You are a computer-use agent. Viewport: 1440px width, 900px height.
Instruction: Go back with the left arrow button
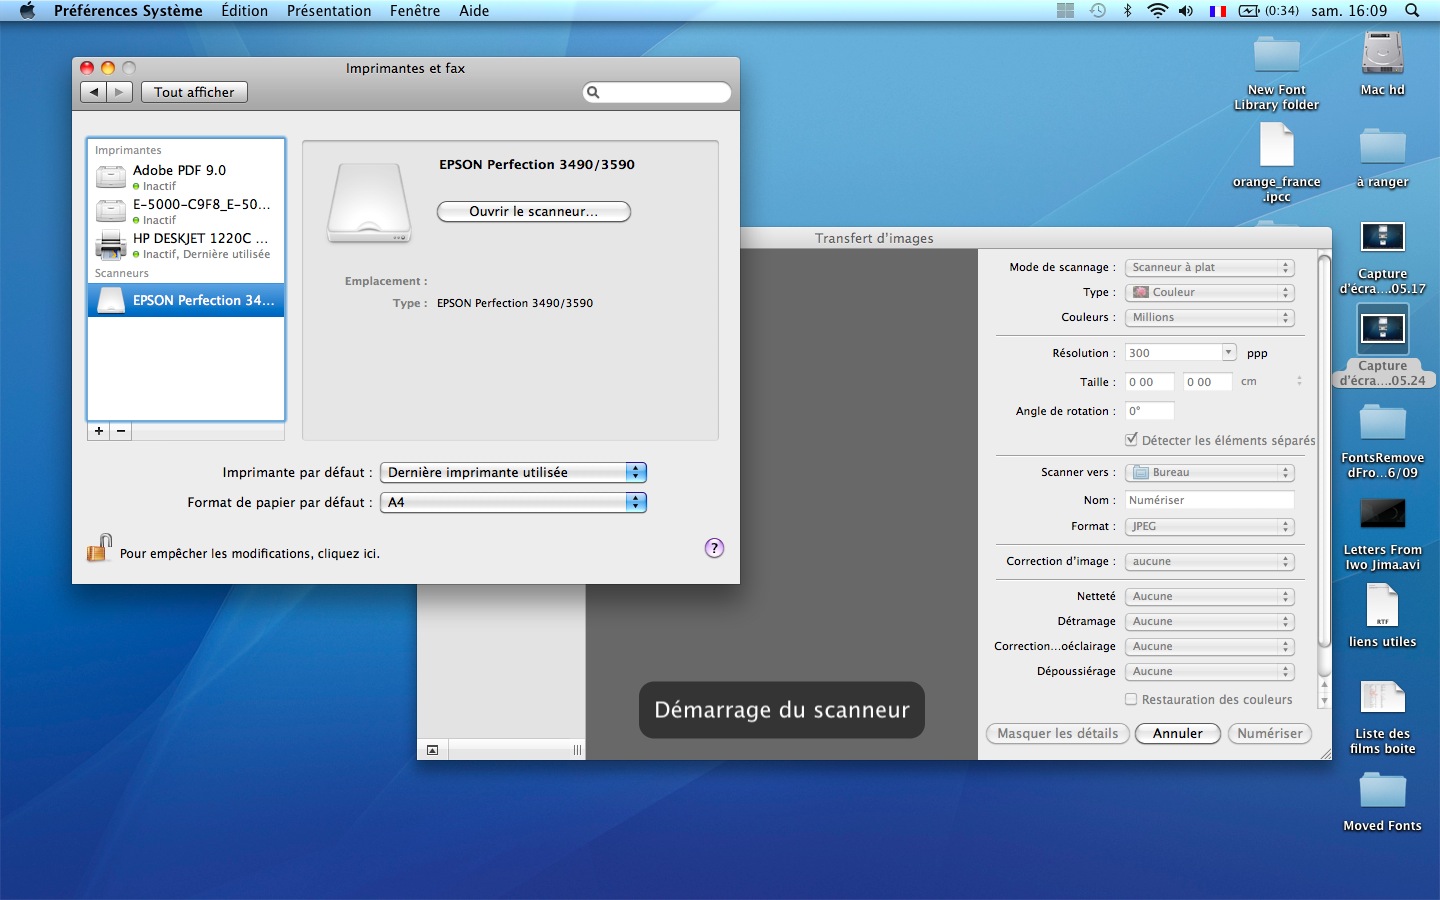(94, 92)
